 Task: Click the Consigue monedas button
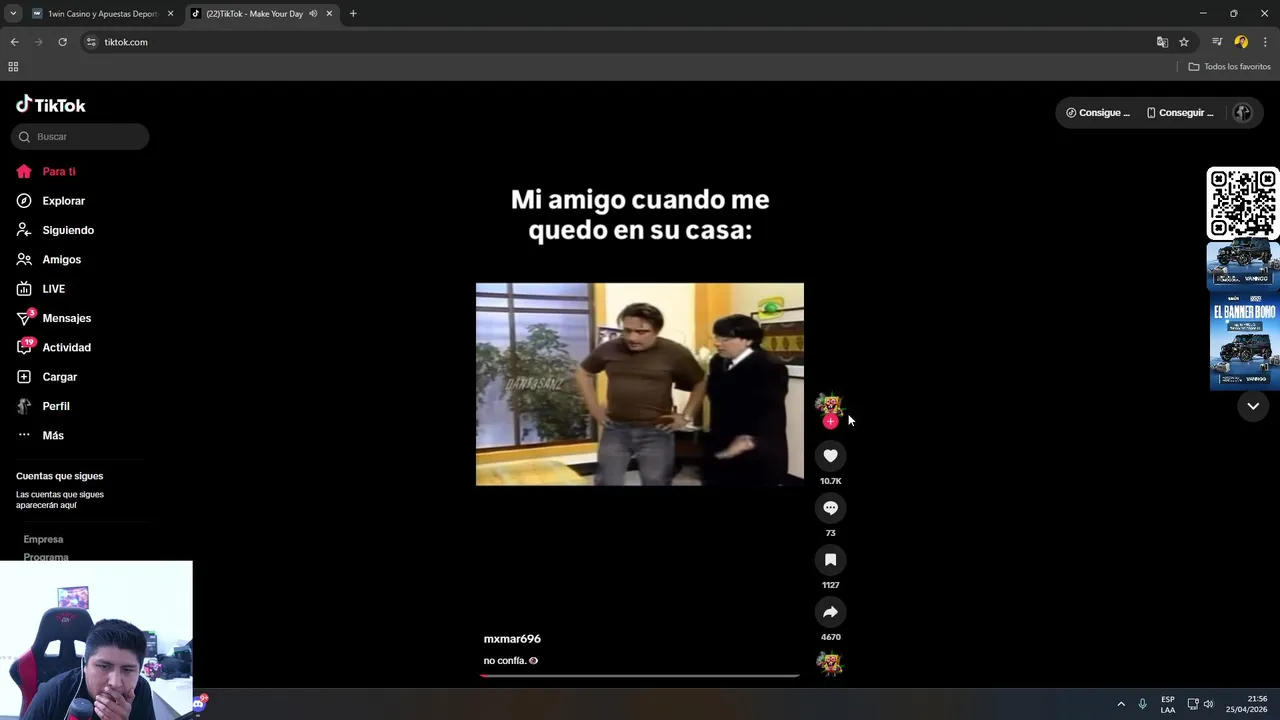point(1098,113)
